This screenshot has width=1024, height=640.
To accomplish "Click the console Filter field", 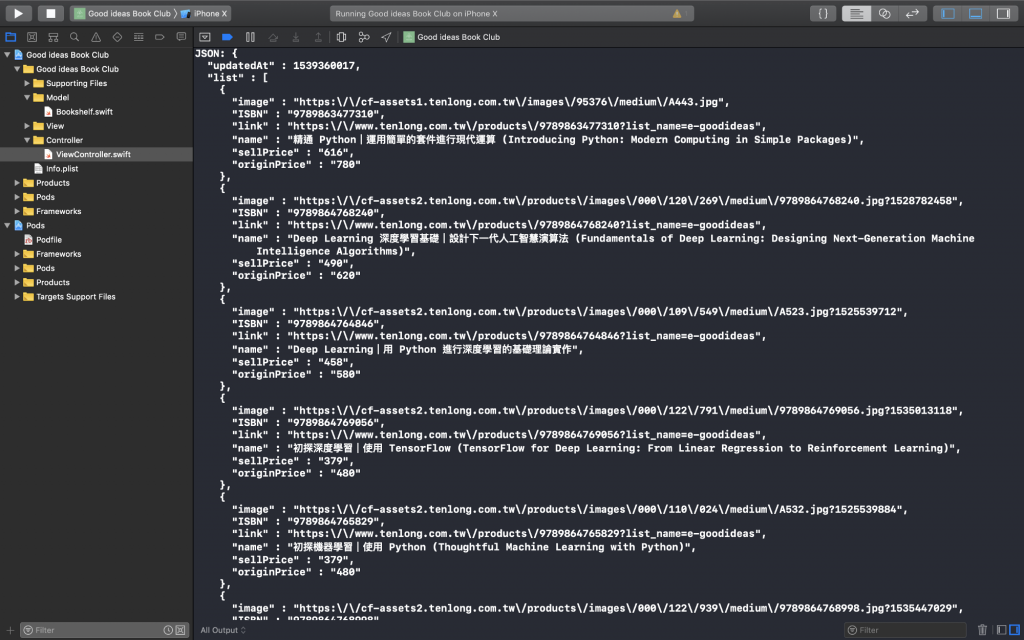I will tap(904, 630).
